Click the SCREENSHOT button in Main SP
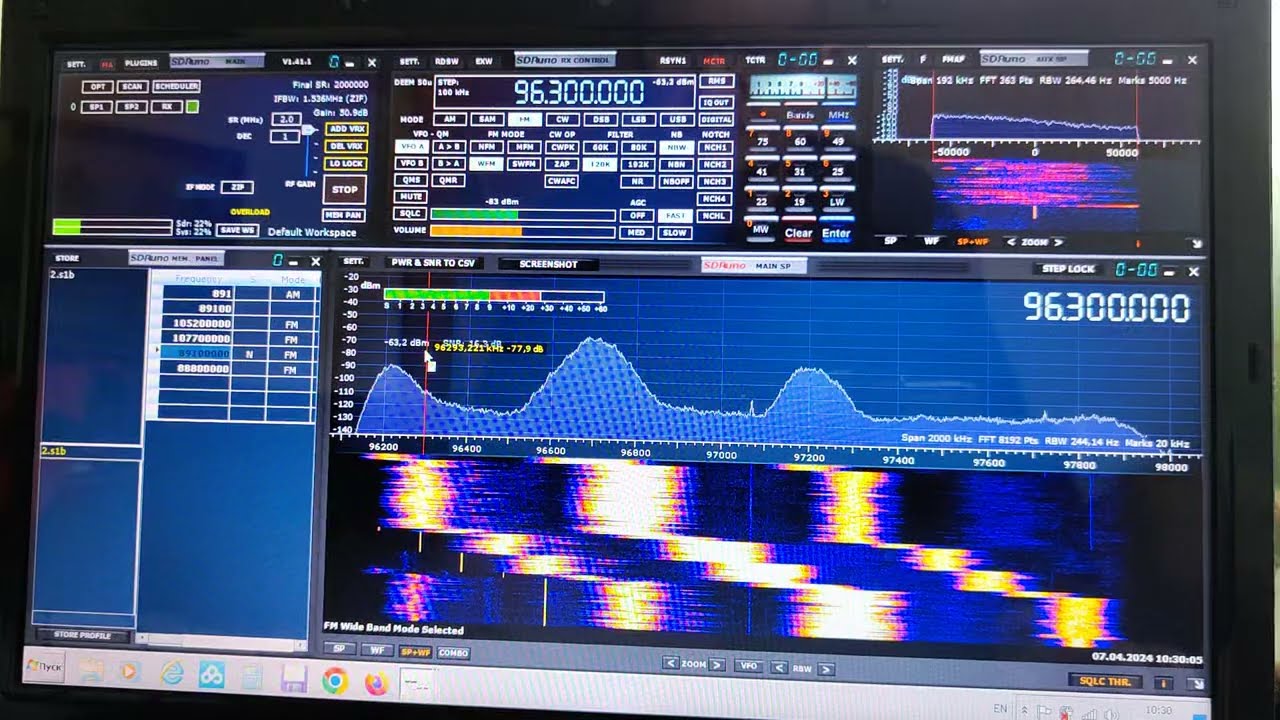This screenshot has height=720, width=1280. [548, 265]
